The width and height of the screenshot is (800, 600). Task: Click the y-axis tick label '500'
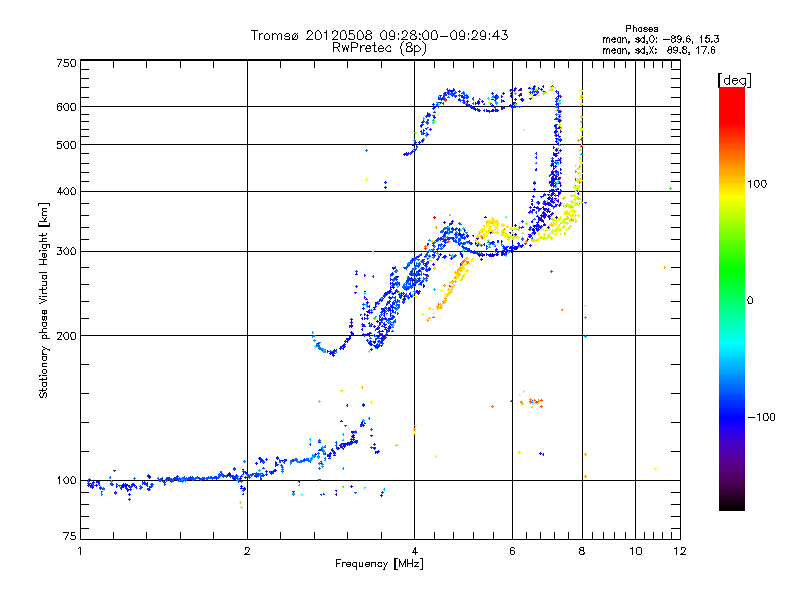66,145
